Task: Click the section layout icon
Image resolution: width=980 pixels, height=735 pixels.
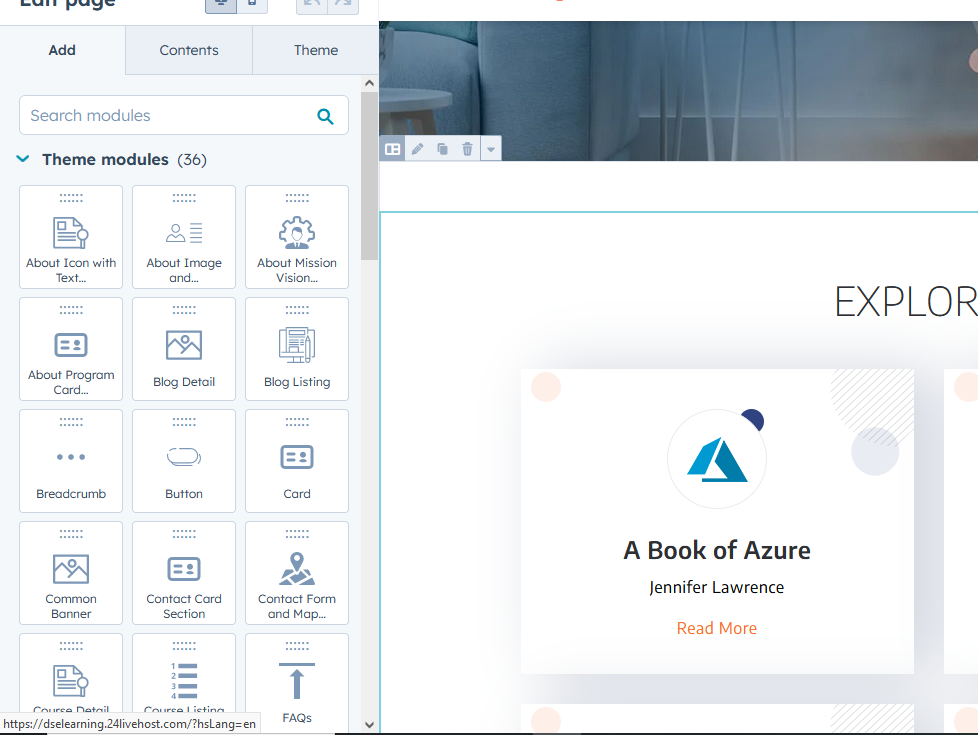Action: [393, 149]
